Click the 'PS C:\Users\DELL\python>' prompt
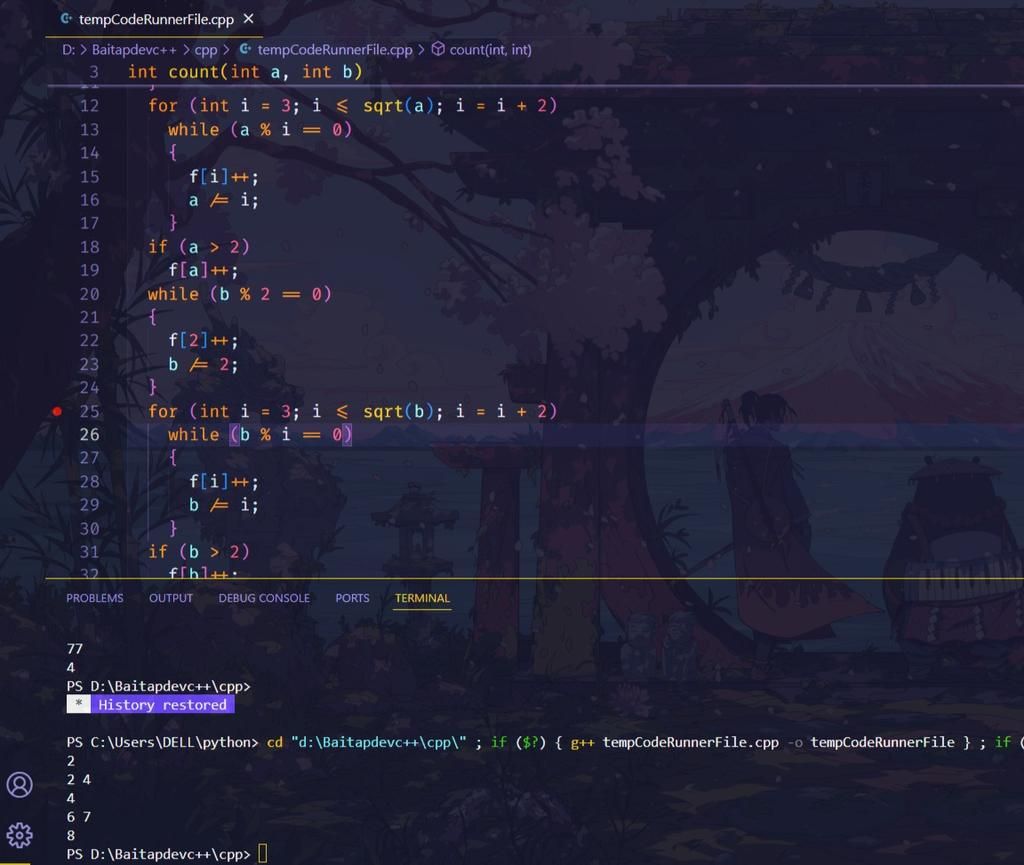This screenshot has width=1024, height=865. [162, 742]
